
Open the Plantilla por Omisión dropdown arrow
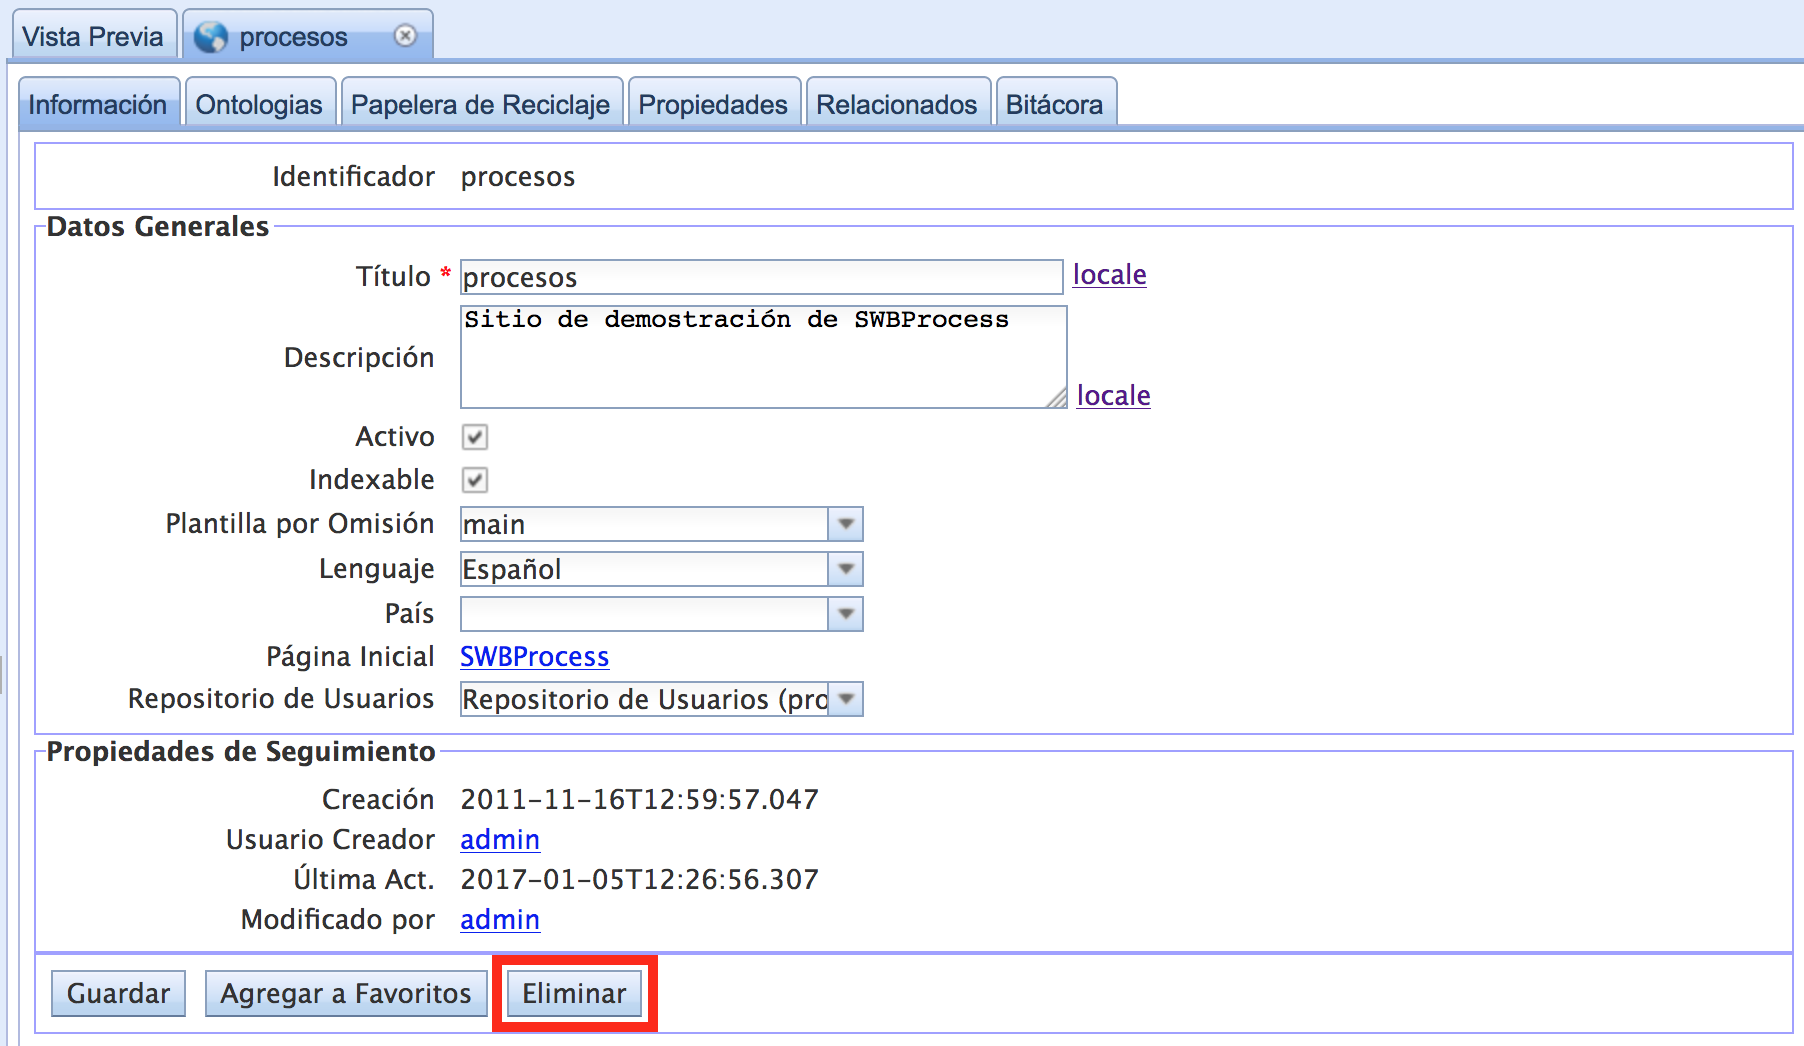pos(846,524)
